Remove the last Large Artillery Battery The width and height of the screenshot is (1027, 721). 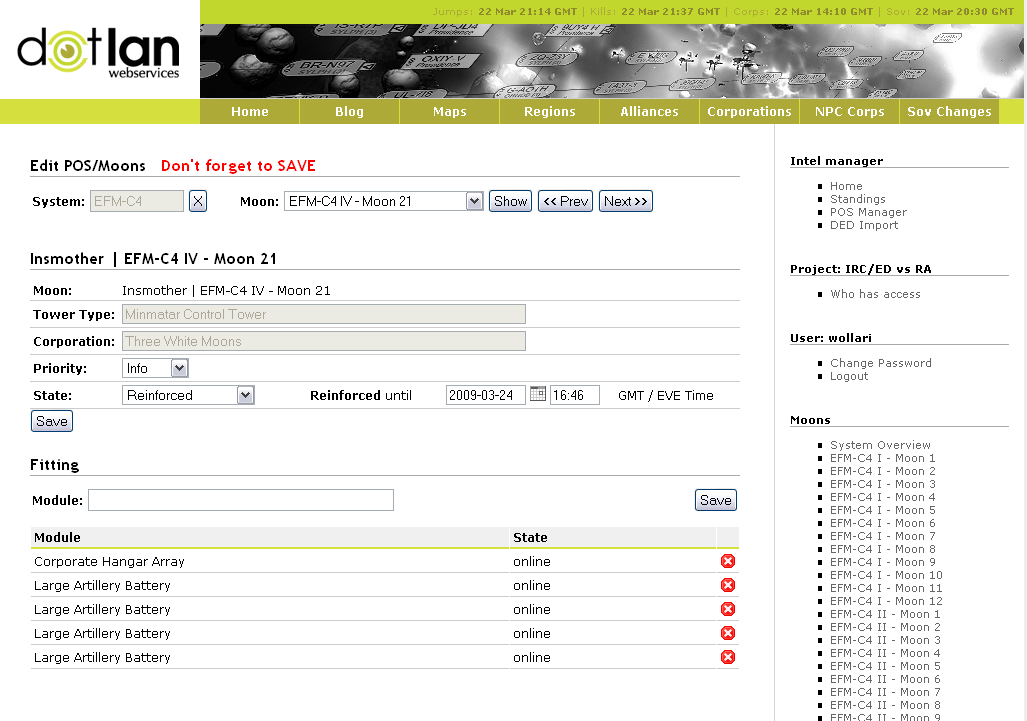(x=728, y=657)
